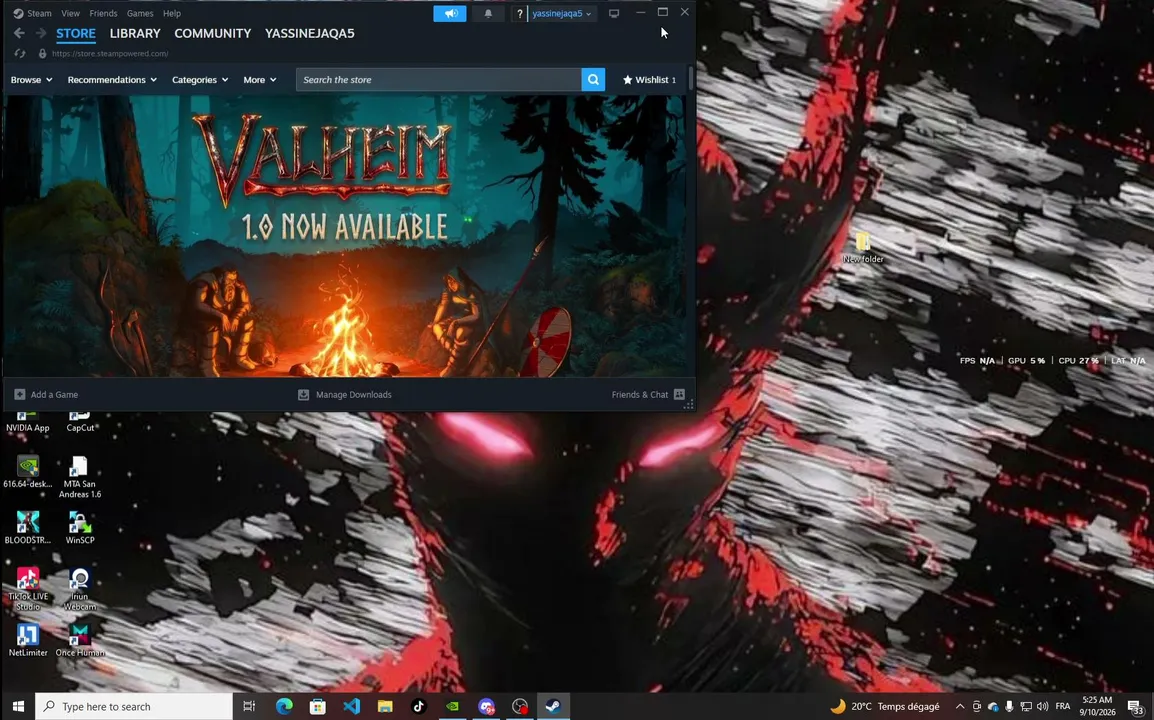Click the blue announcements megaphone button
The image size is (1154, 720).
450,13
